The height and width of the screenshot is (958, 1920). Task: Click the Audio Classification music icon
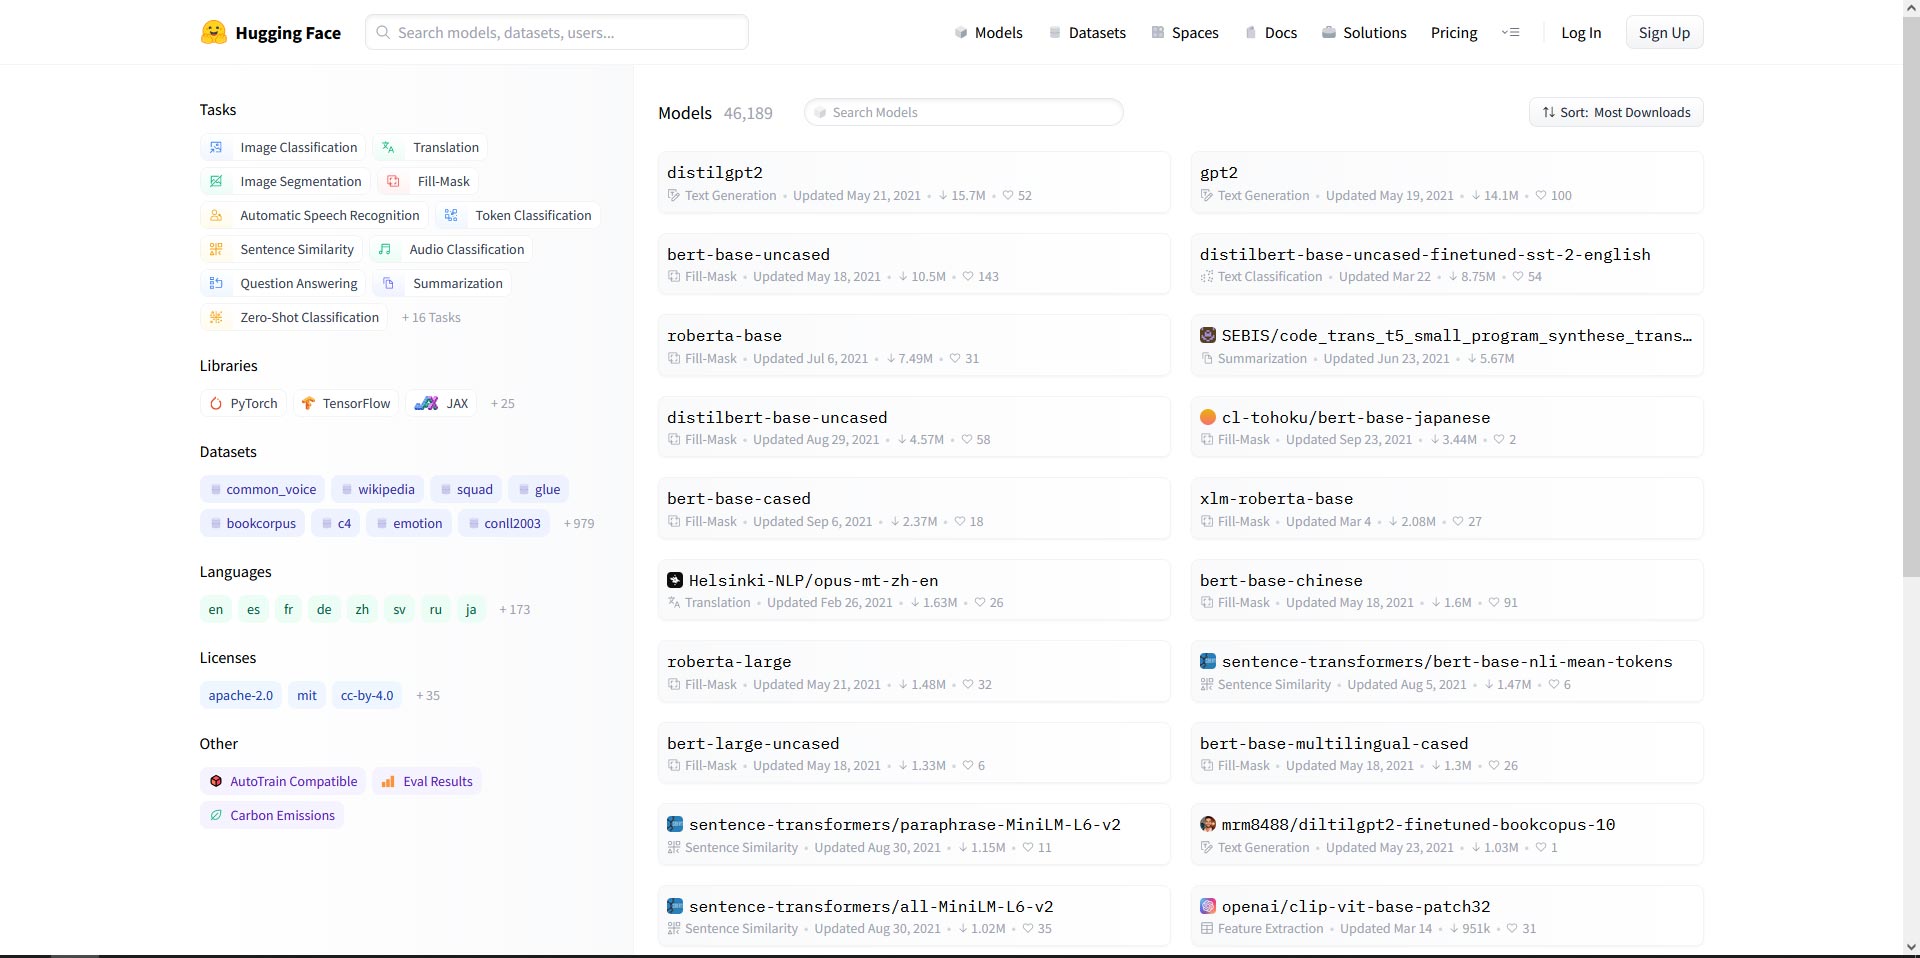click(385, 249)
